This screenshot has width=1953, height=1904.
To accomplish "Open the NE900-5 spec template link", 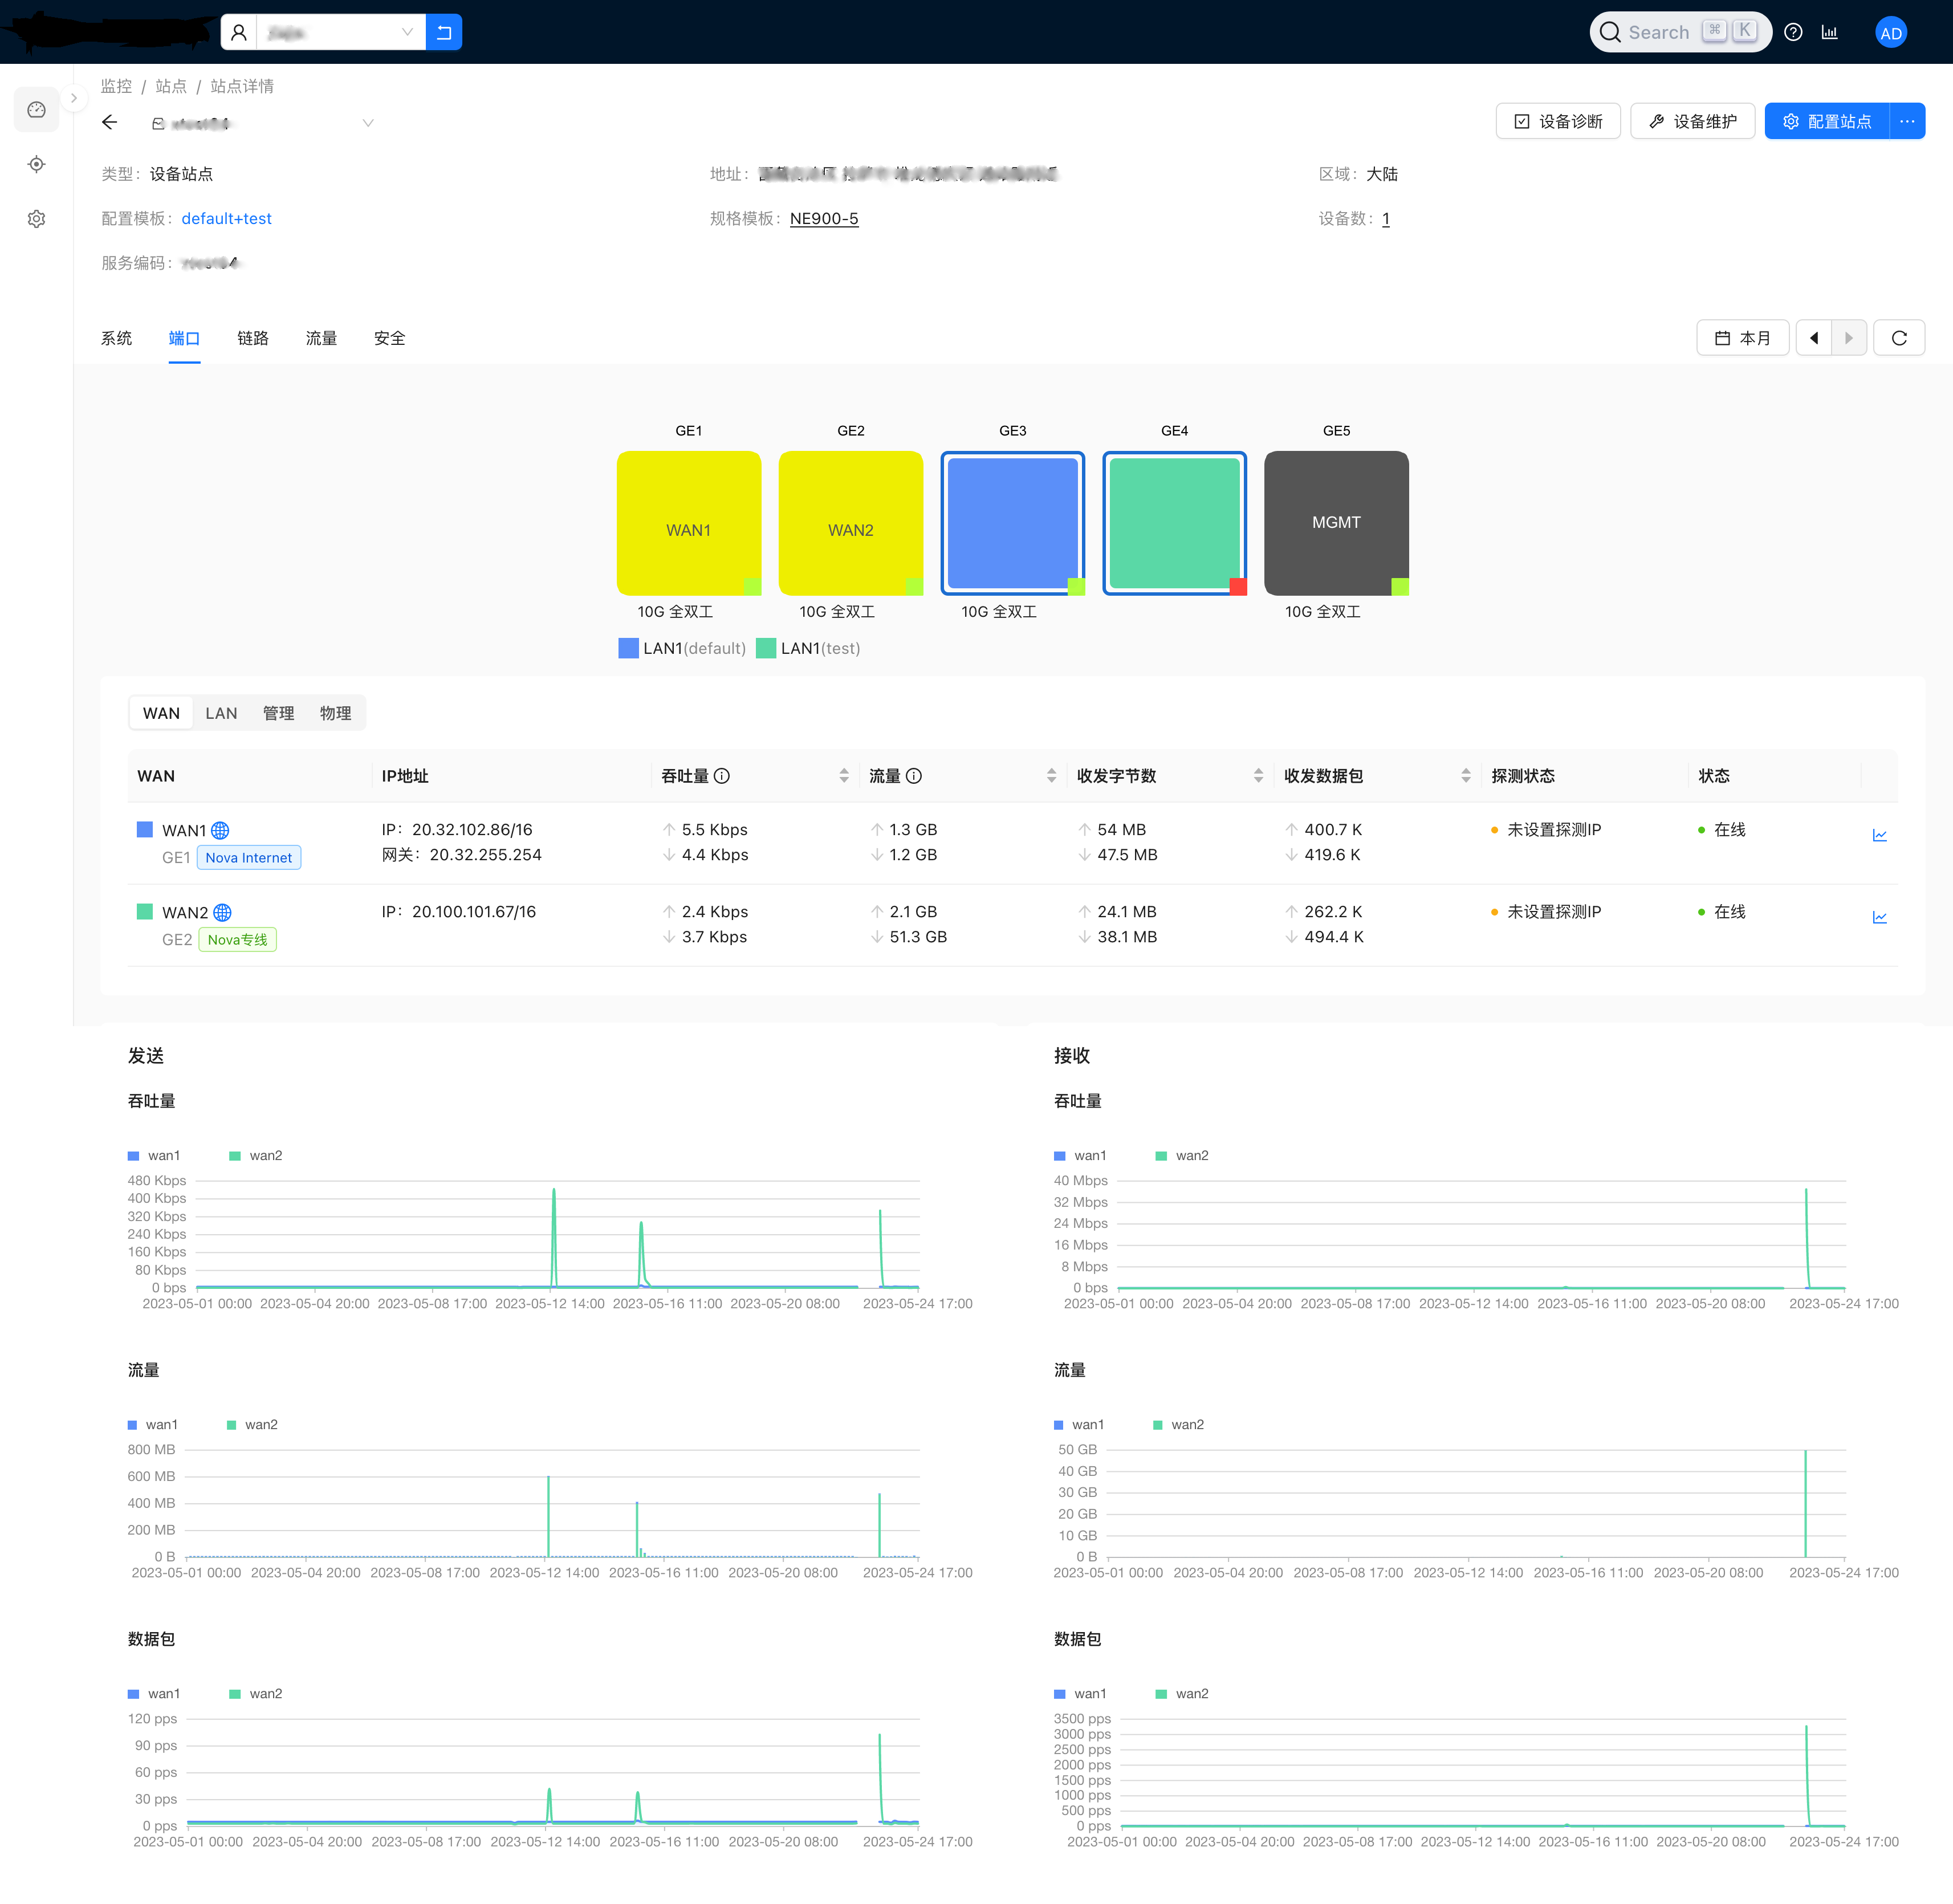I will point(824,218).
